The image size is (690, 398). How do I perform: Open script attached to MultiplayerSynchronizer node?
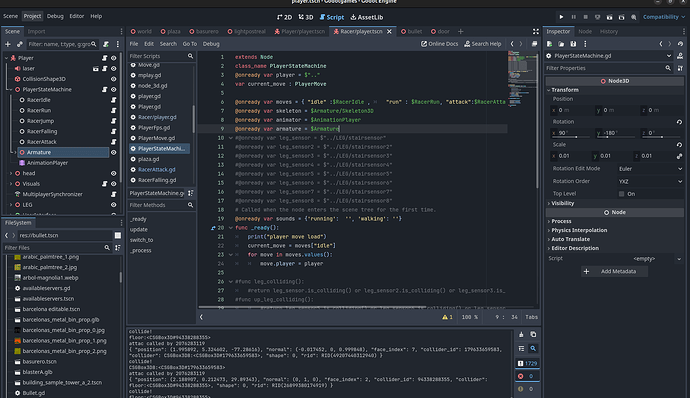pos(114,194)
